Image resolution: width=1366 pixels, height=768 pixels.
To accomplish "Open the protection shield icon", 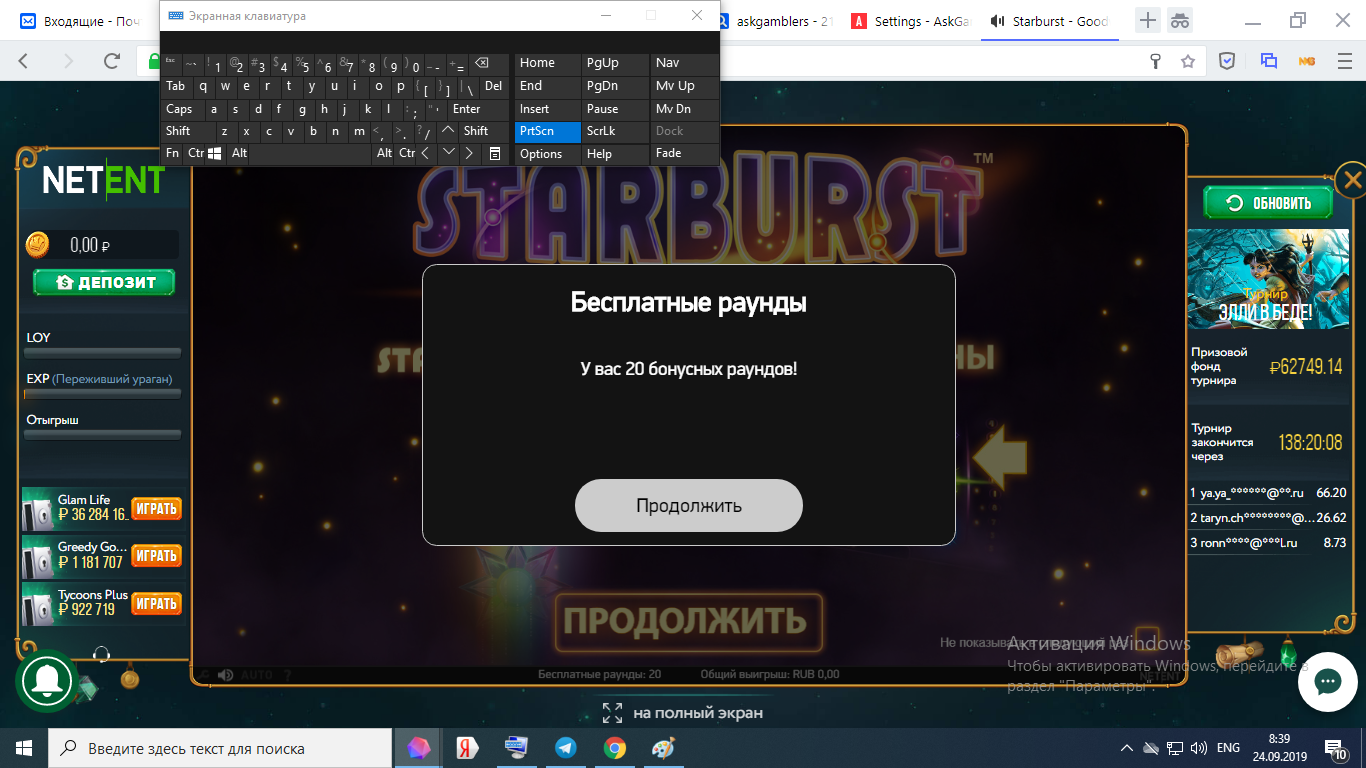I will click(1227, 61).
